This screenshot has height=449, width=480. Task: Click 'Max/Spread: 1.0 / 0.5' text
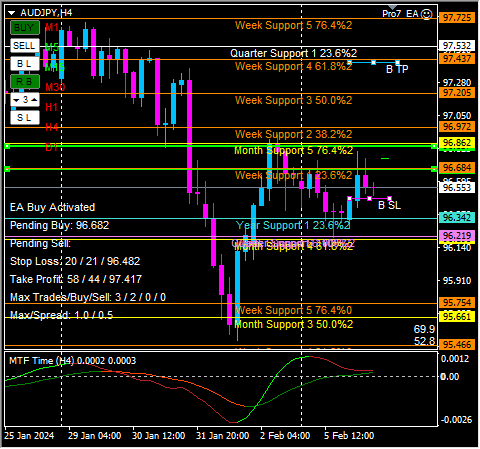click(x=61, y=315)
